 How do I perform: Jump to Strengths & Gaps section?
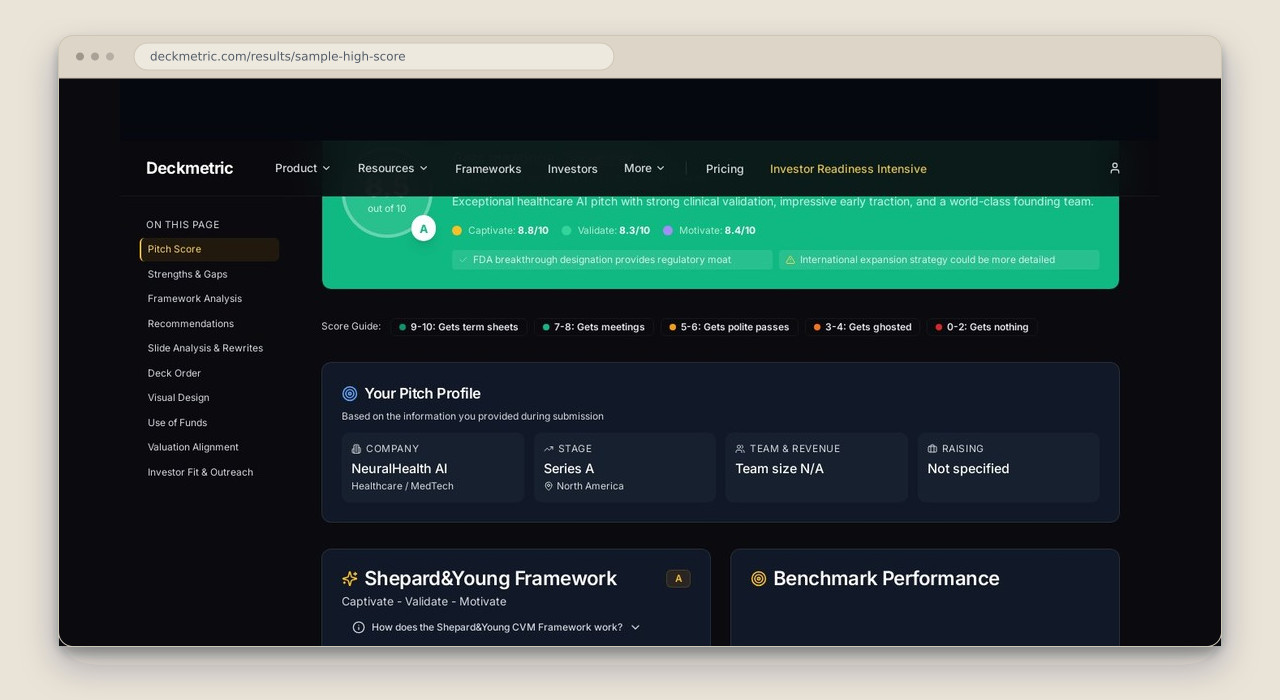[x=187, y=274]
